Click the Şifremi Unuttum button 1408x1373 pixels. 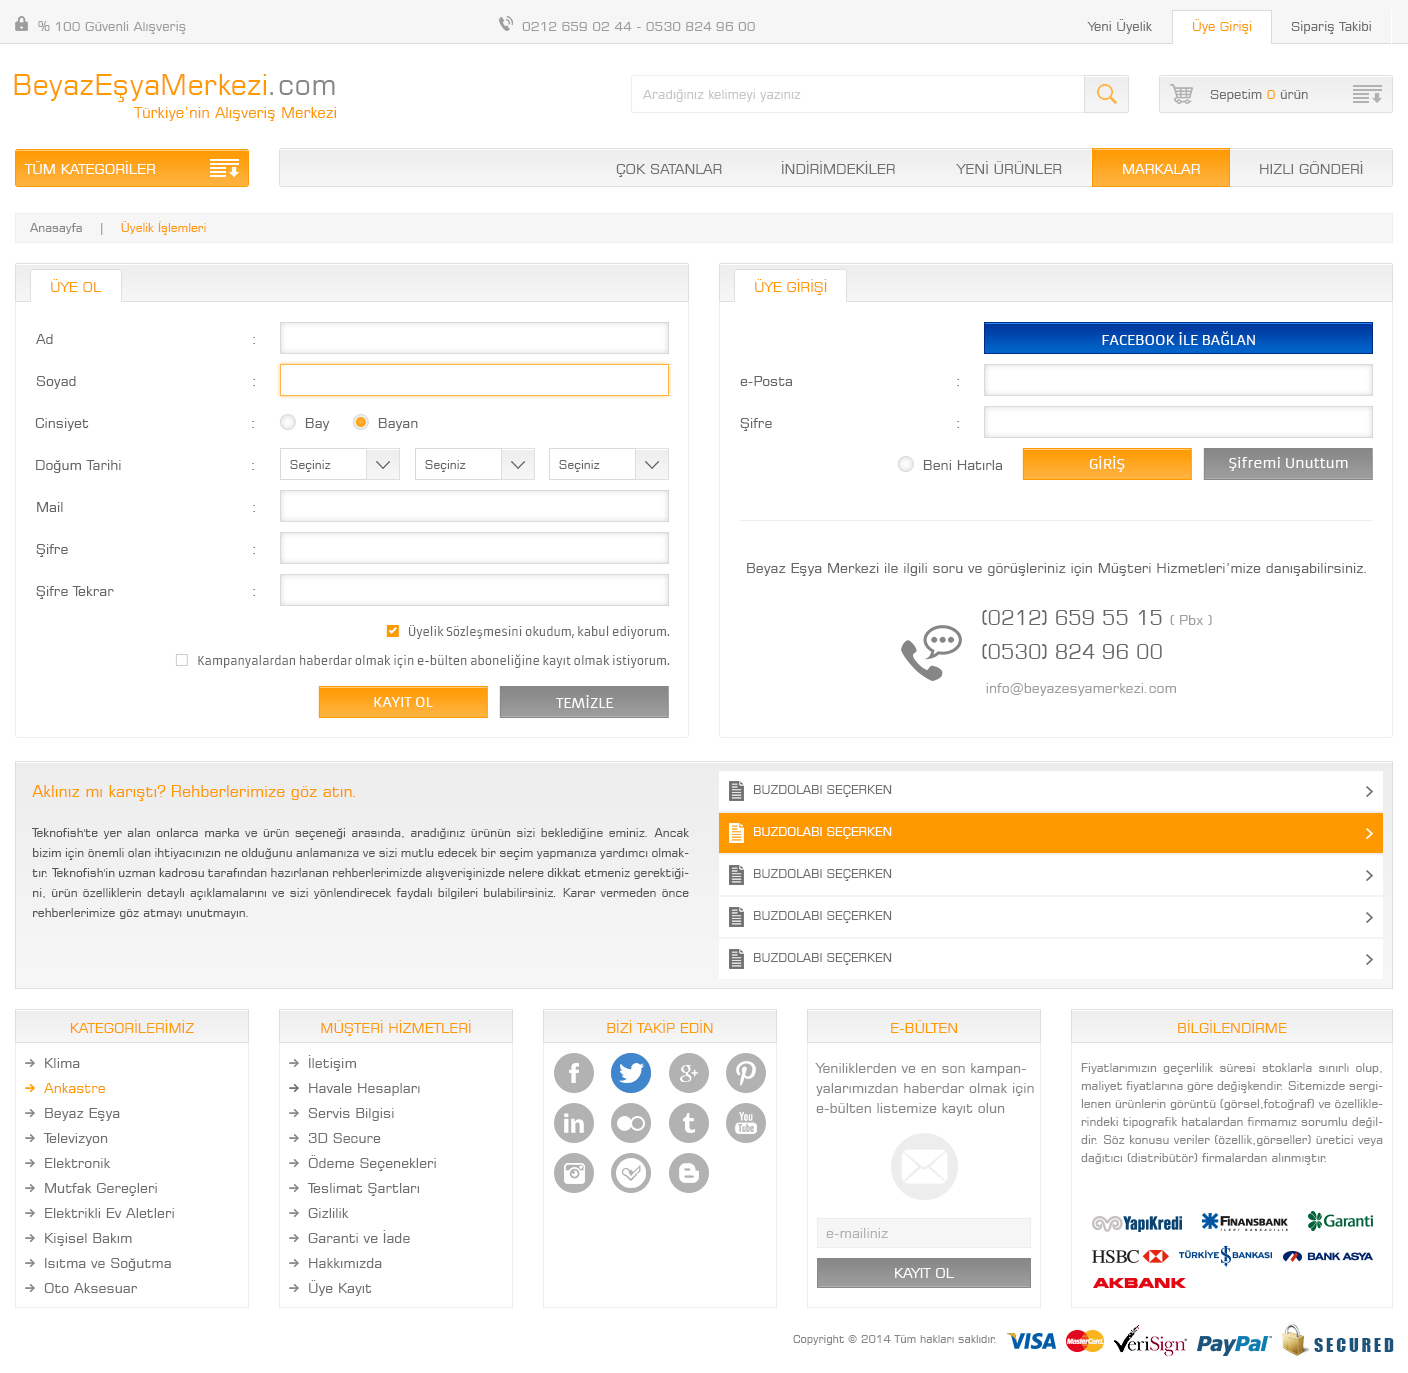1287,464
